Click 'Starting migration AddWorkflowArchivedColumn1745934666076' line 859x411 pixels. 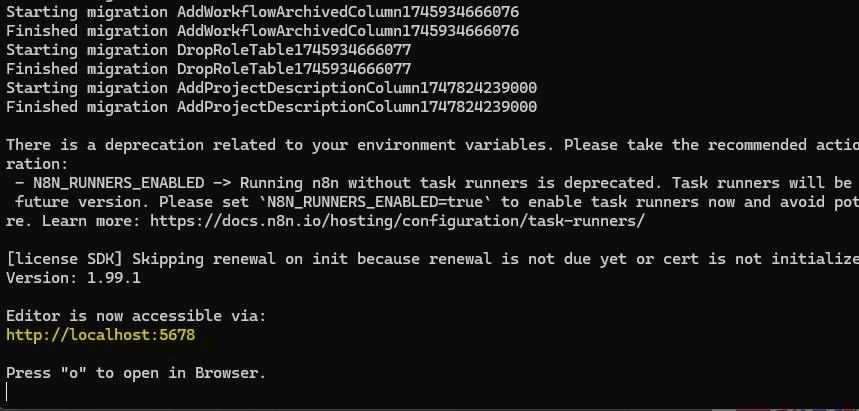(262, 12)
